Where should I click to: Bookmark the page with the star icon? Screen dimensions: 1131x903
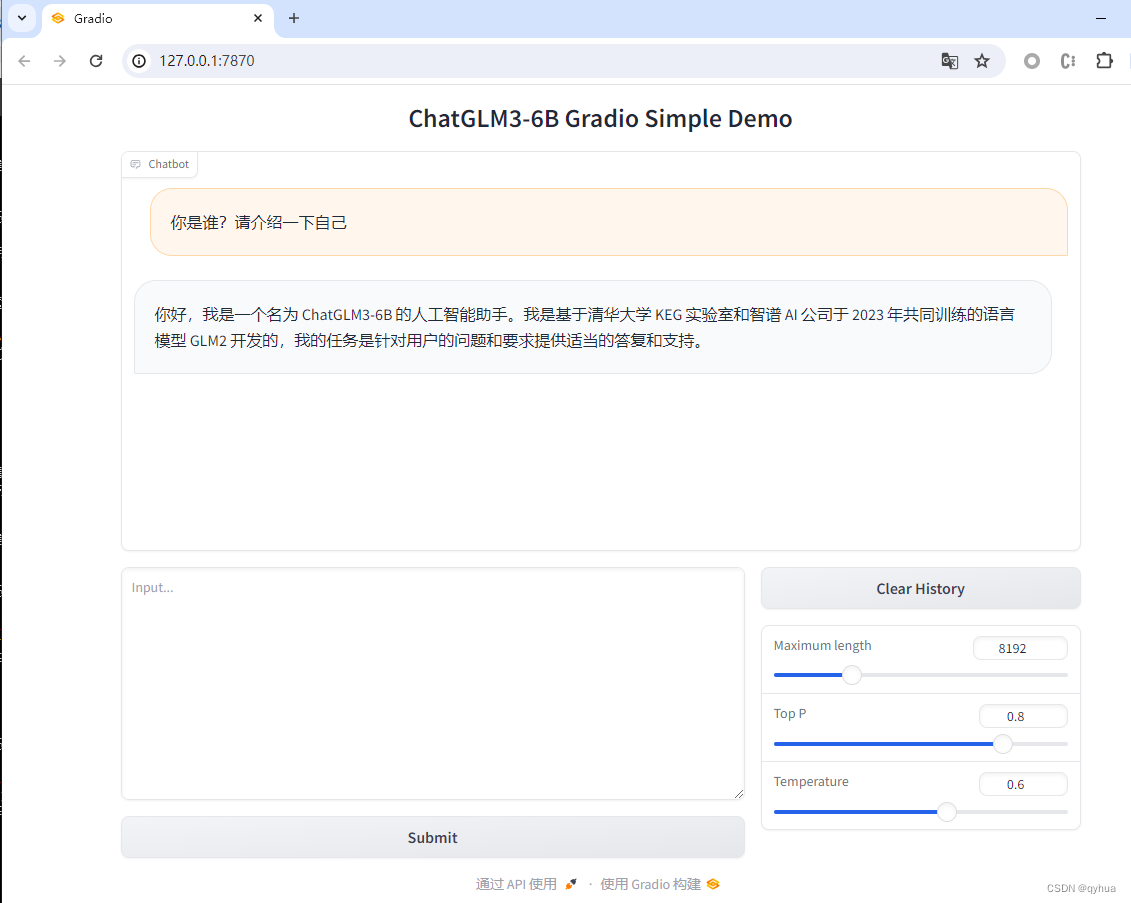[981, 61]
